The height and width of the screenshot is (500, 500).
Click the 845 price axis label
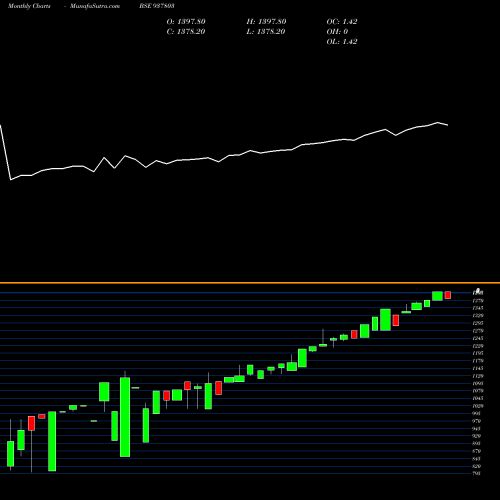pyautogui.click(x=477, y=459)
